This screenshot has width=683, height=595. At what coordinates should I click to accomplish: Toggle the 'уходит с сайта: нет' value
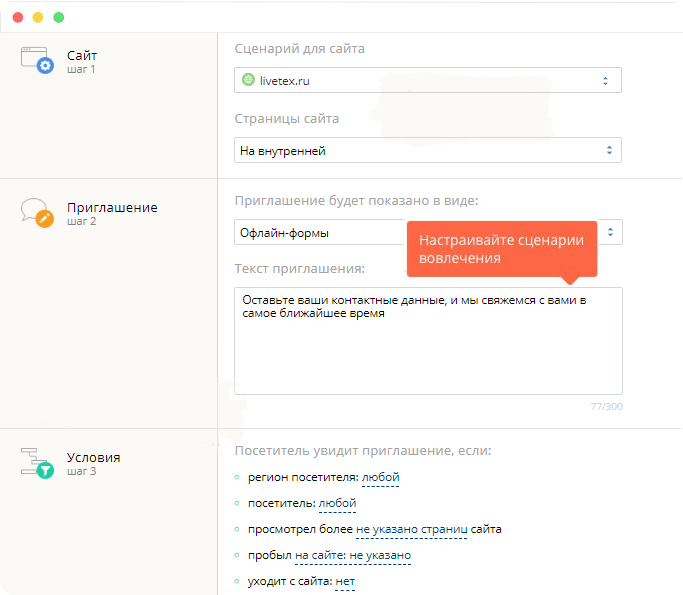(x=345, y=582)
